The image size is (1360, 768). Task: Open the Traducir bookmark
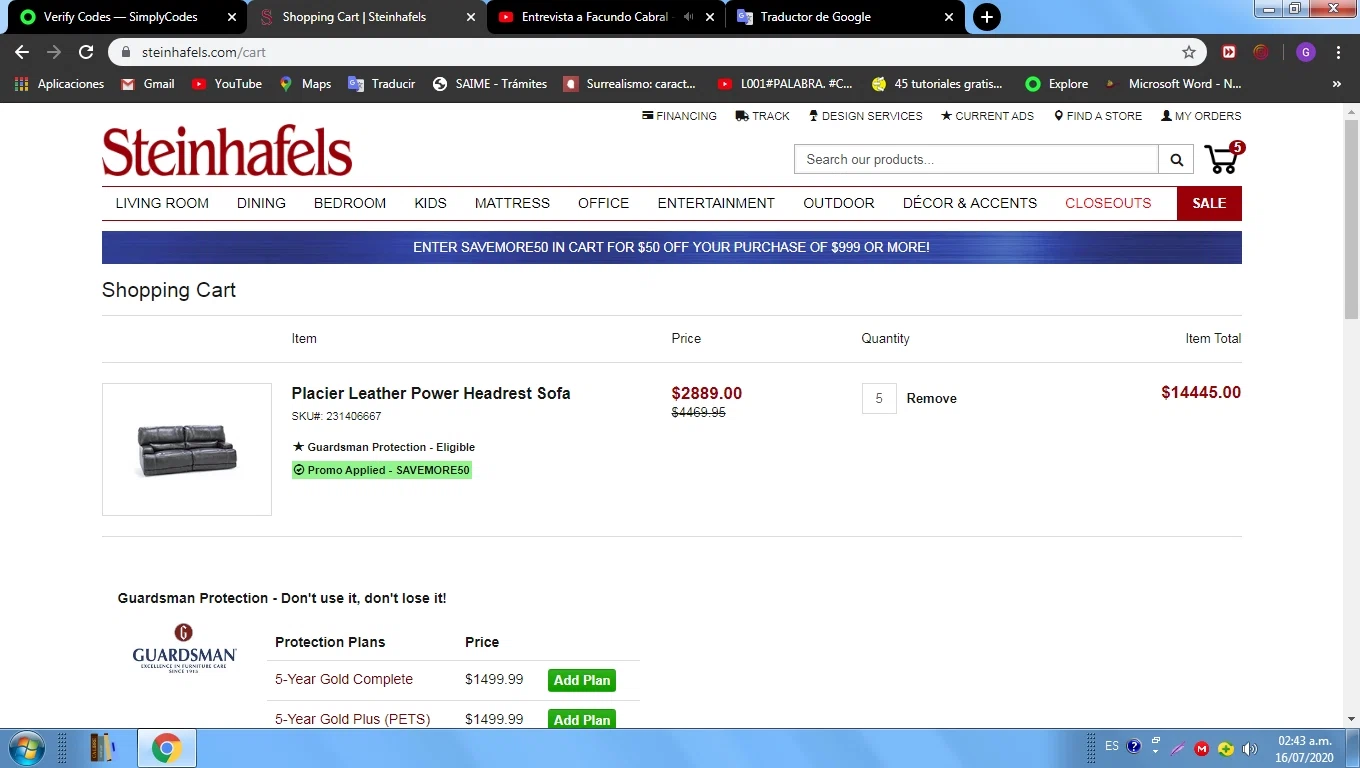(381, 84)
